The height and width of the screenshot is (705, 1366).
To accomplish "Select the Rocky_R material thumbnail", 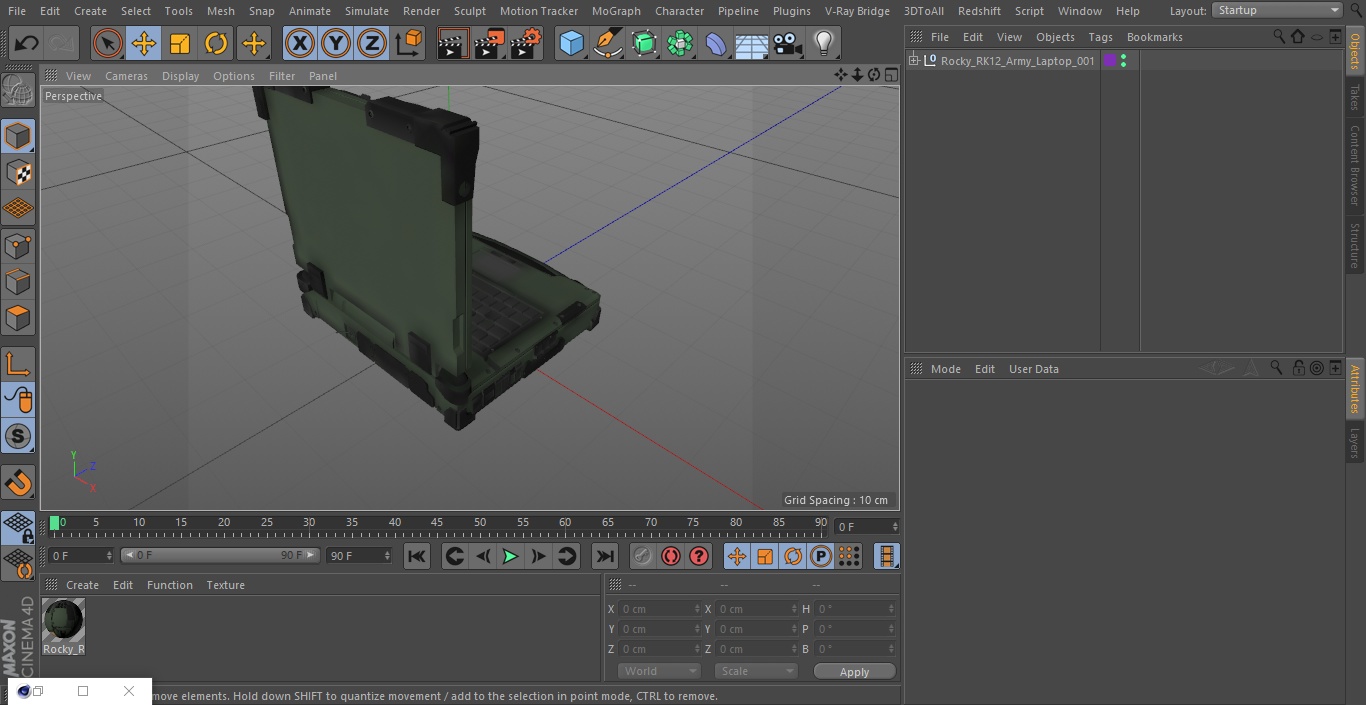I will pos(63,626).
